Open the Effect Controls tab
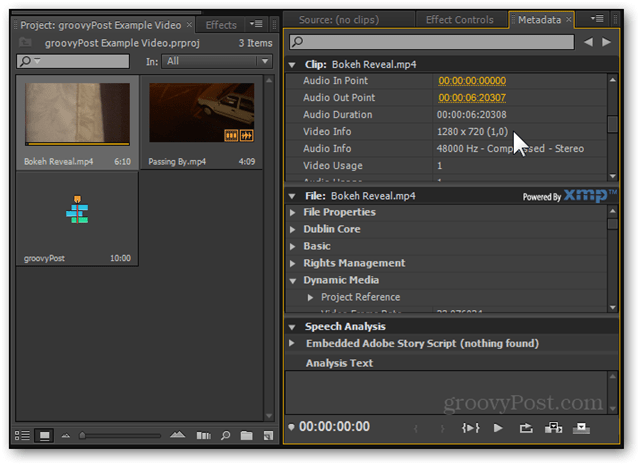The width and height of the screenshot is (640, 465). (460, 20)
